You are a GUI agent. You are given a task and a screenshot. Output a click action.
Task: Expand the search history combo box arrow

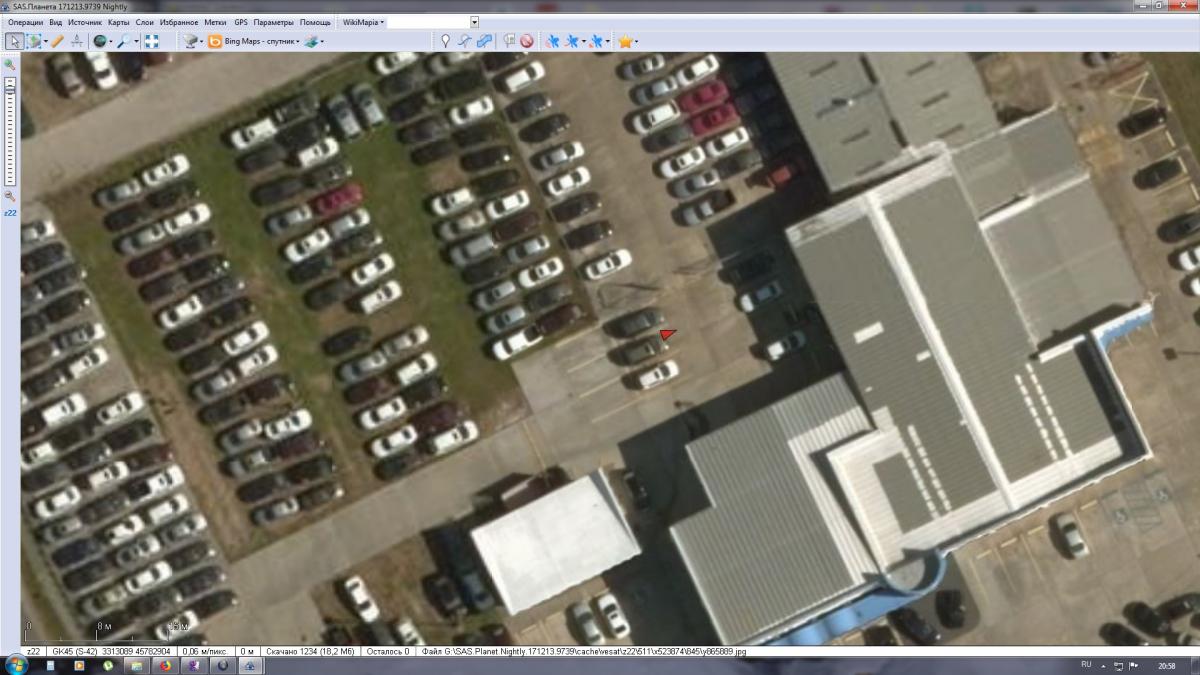[474, 21]
